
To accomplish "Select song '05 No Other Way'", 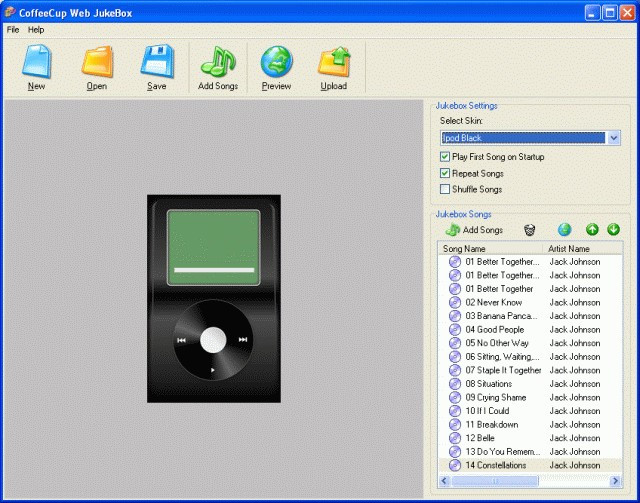I will pyautogui.click(x=531, y=343).
